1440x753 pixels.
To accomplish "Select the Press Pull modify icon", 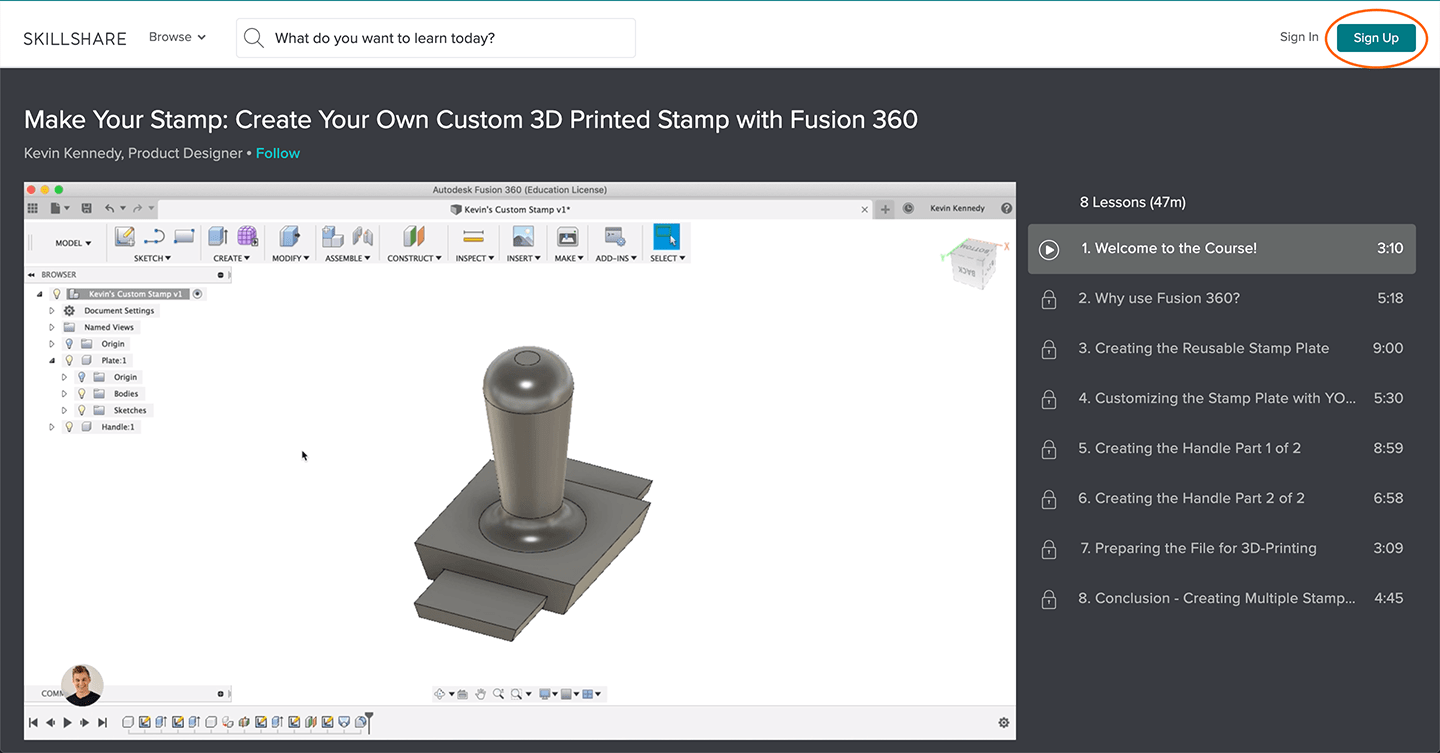I will click(x=289, y=237).
